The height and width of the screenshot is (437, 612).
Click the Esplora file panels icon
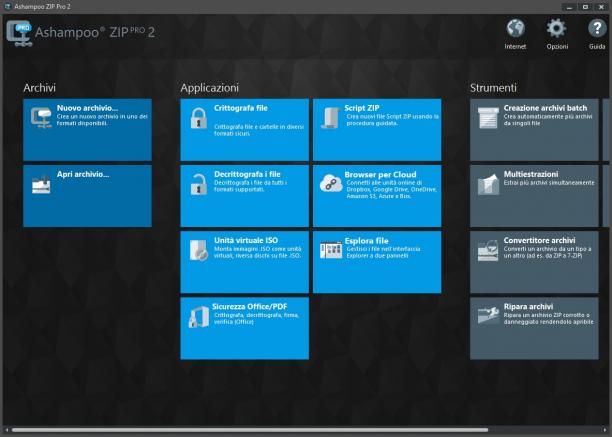coord(331,250)
